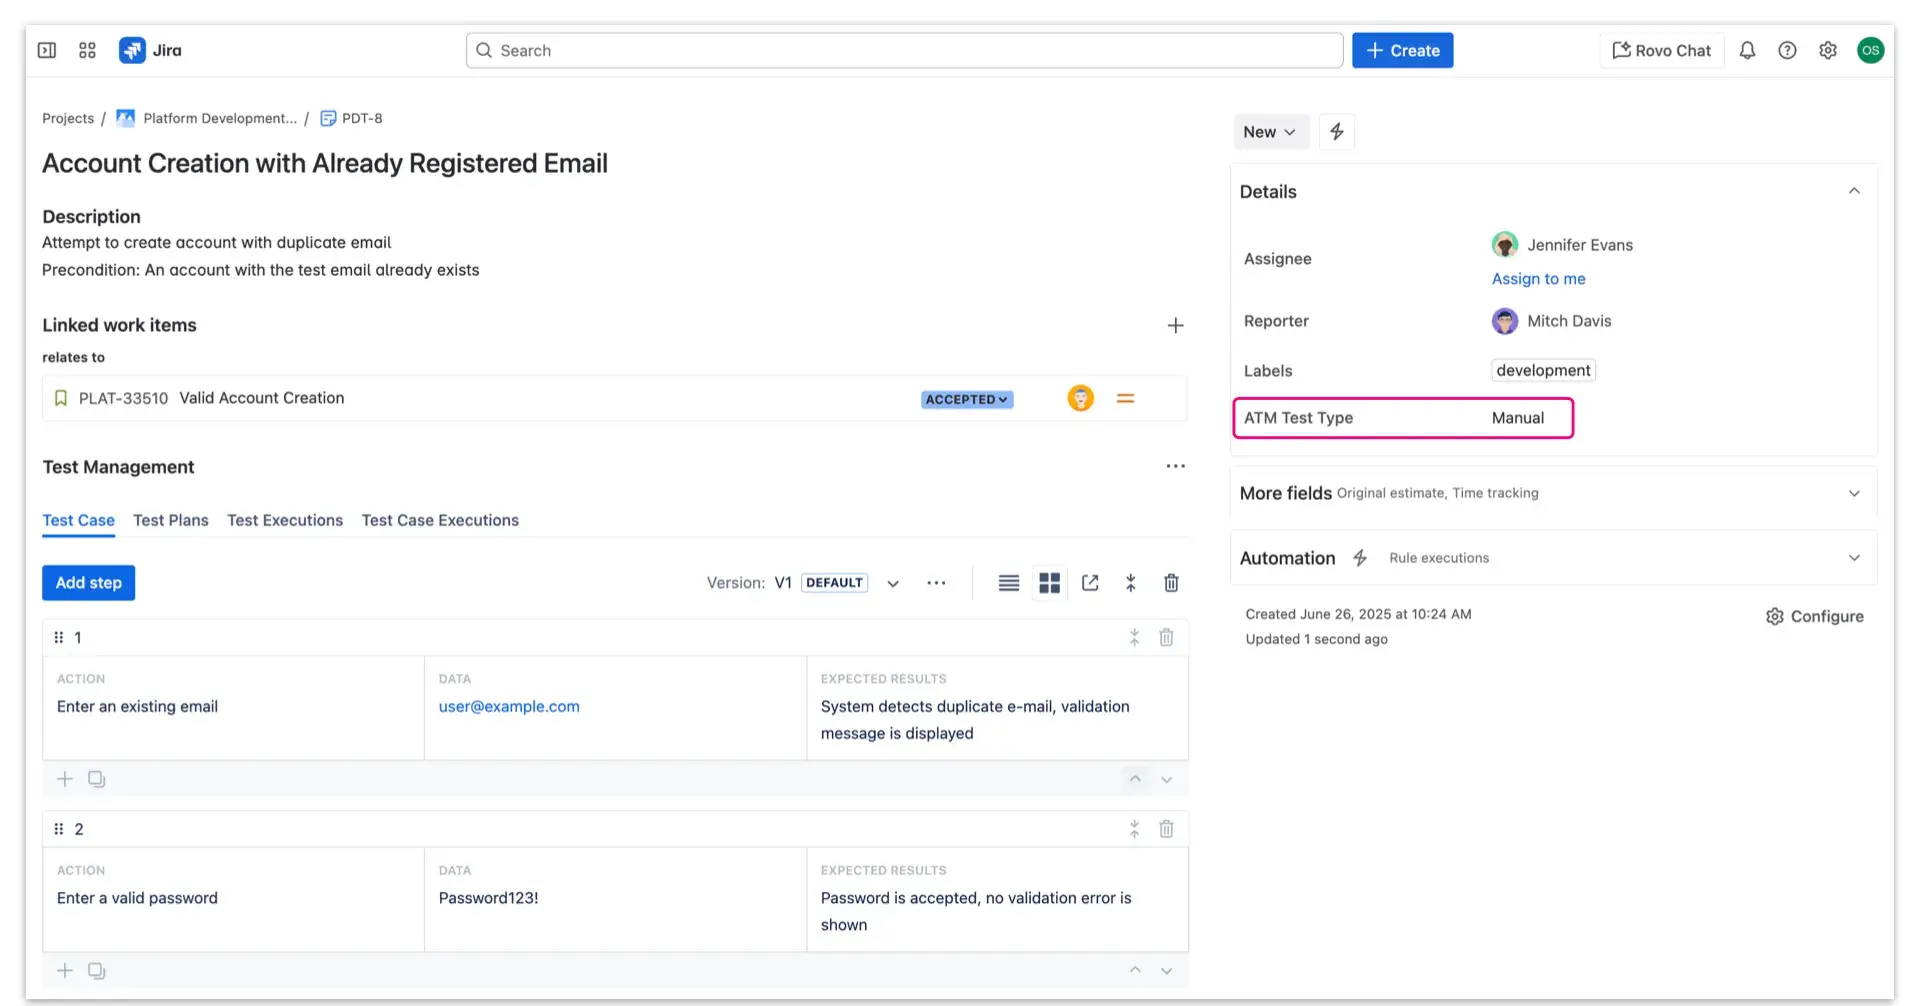This screenshot has height=1006, width=1920.
Task: Open the Version V1 dropdown
Action: [x=891, y=583]
